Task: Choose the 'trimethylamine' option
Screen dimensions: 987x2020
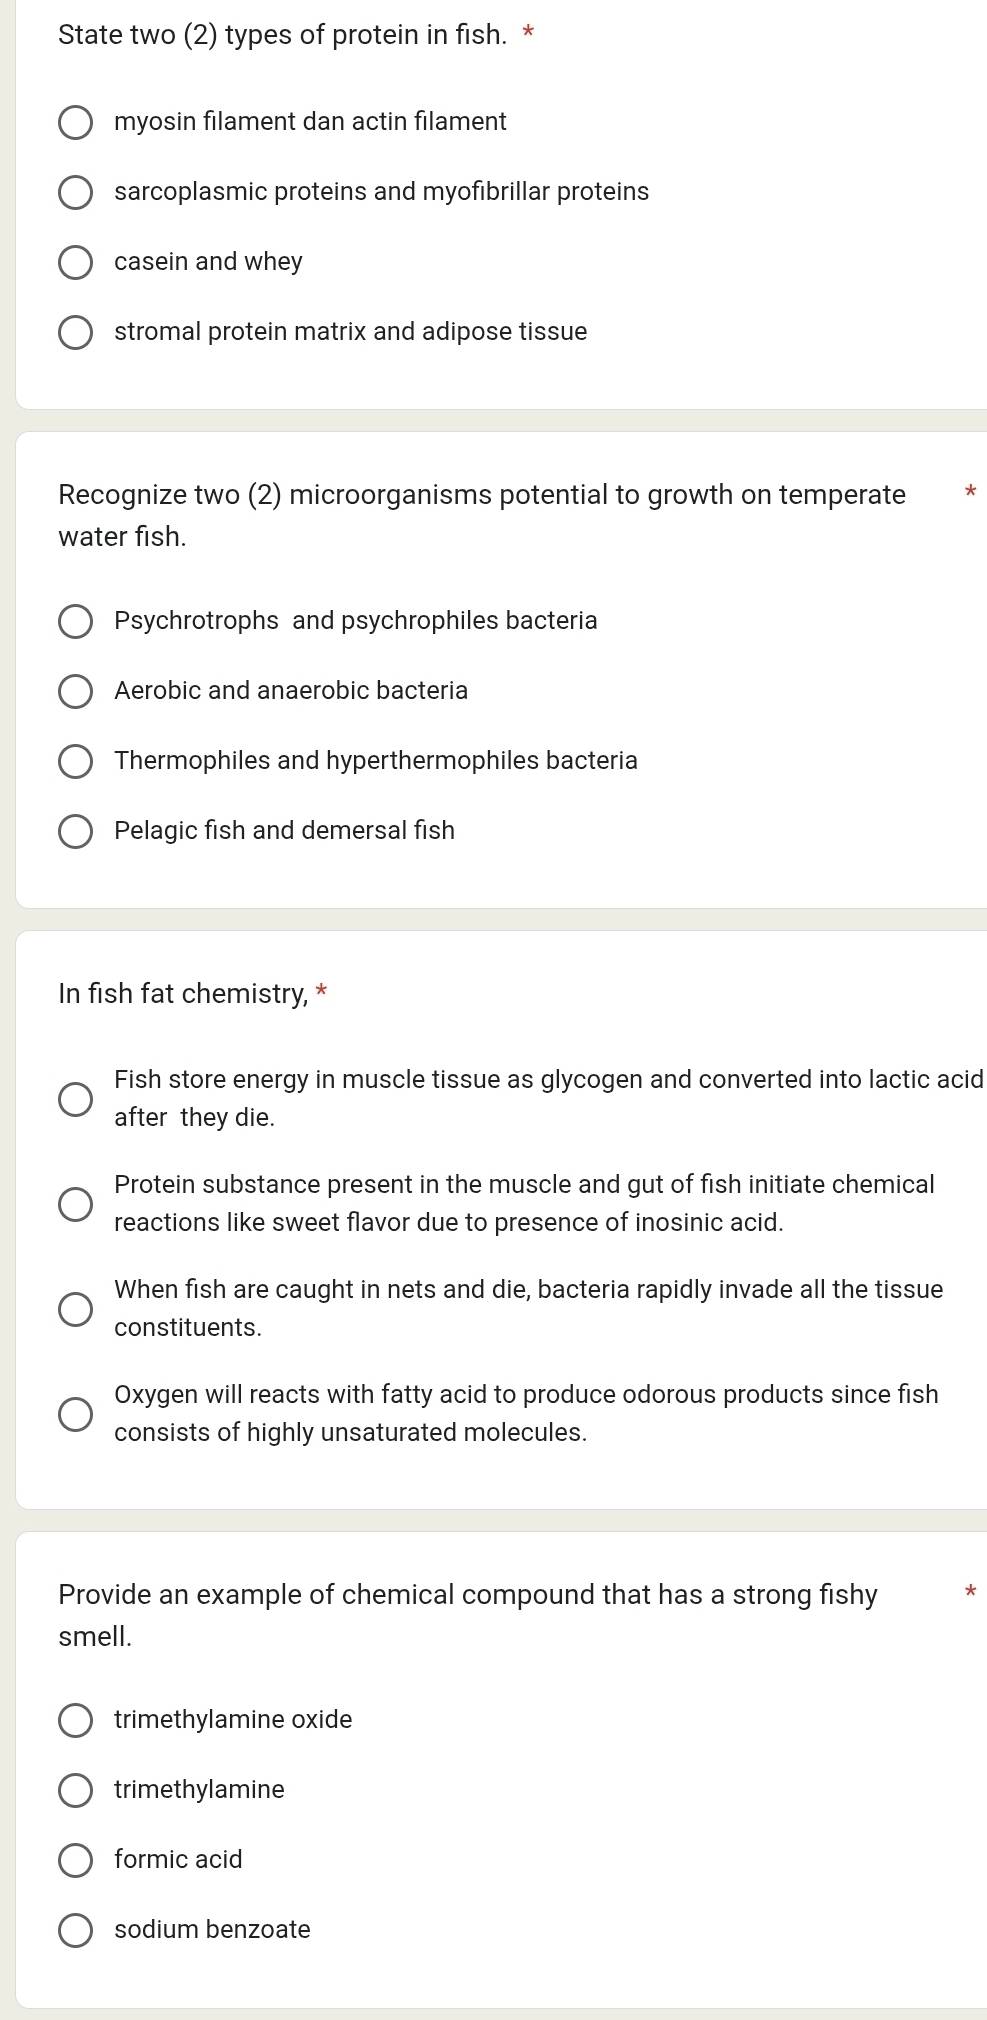Action: click(x=75, y=1790)
